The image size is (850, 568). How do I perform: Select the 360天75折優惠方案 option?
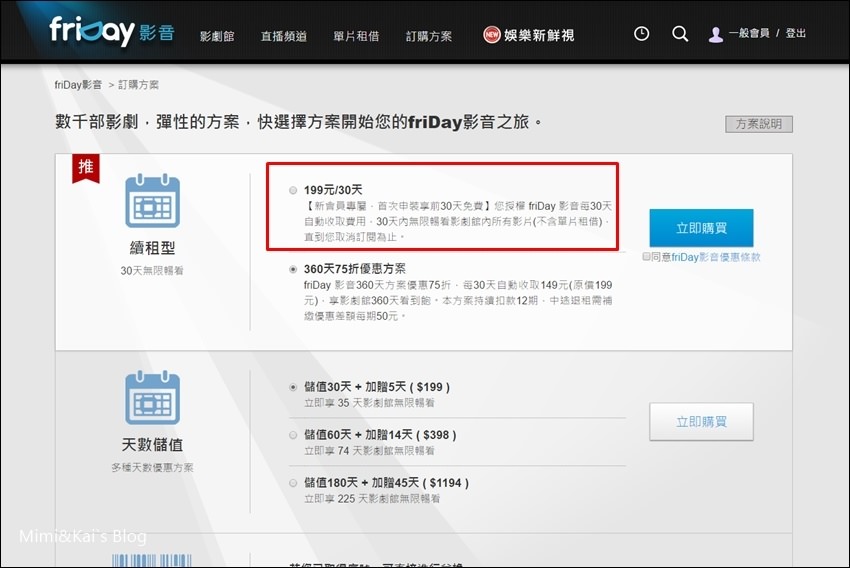pyautogui.click(x=292, y=269)
